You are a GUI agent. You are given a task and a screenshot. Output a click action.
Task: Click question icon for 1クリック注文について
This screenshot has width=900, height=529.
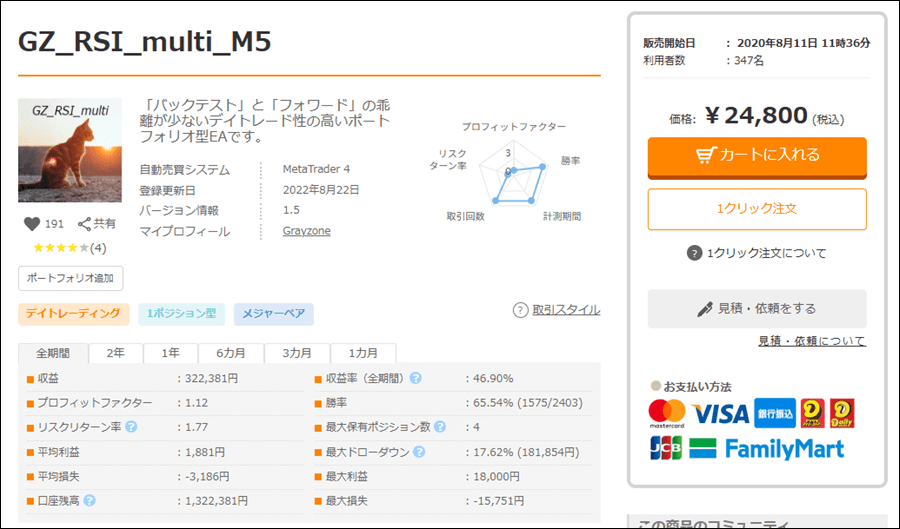pos(695,253)
